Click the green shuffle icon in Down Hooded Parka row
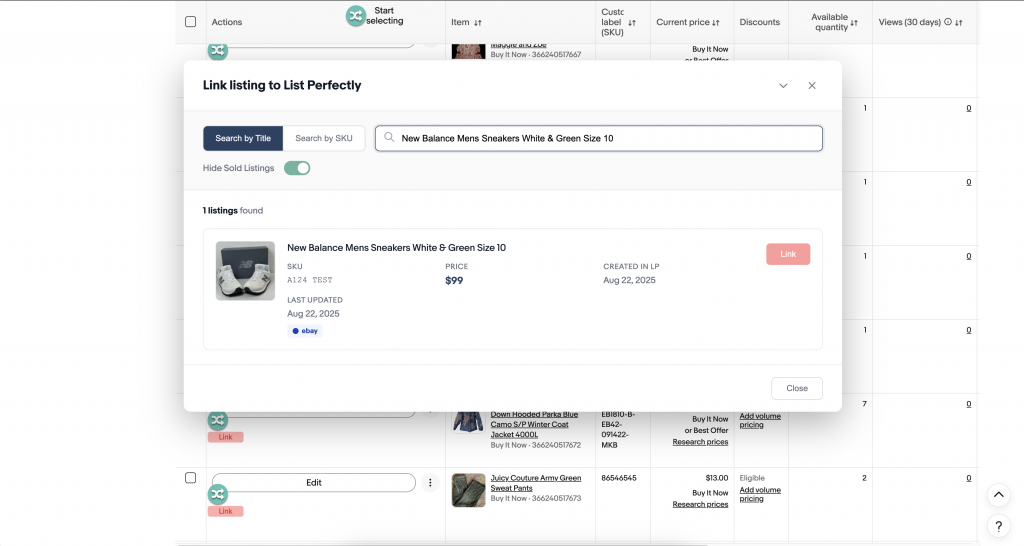Screen dimensions: 1024x546 [x=218, y=420]
